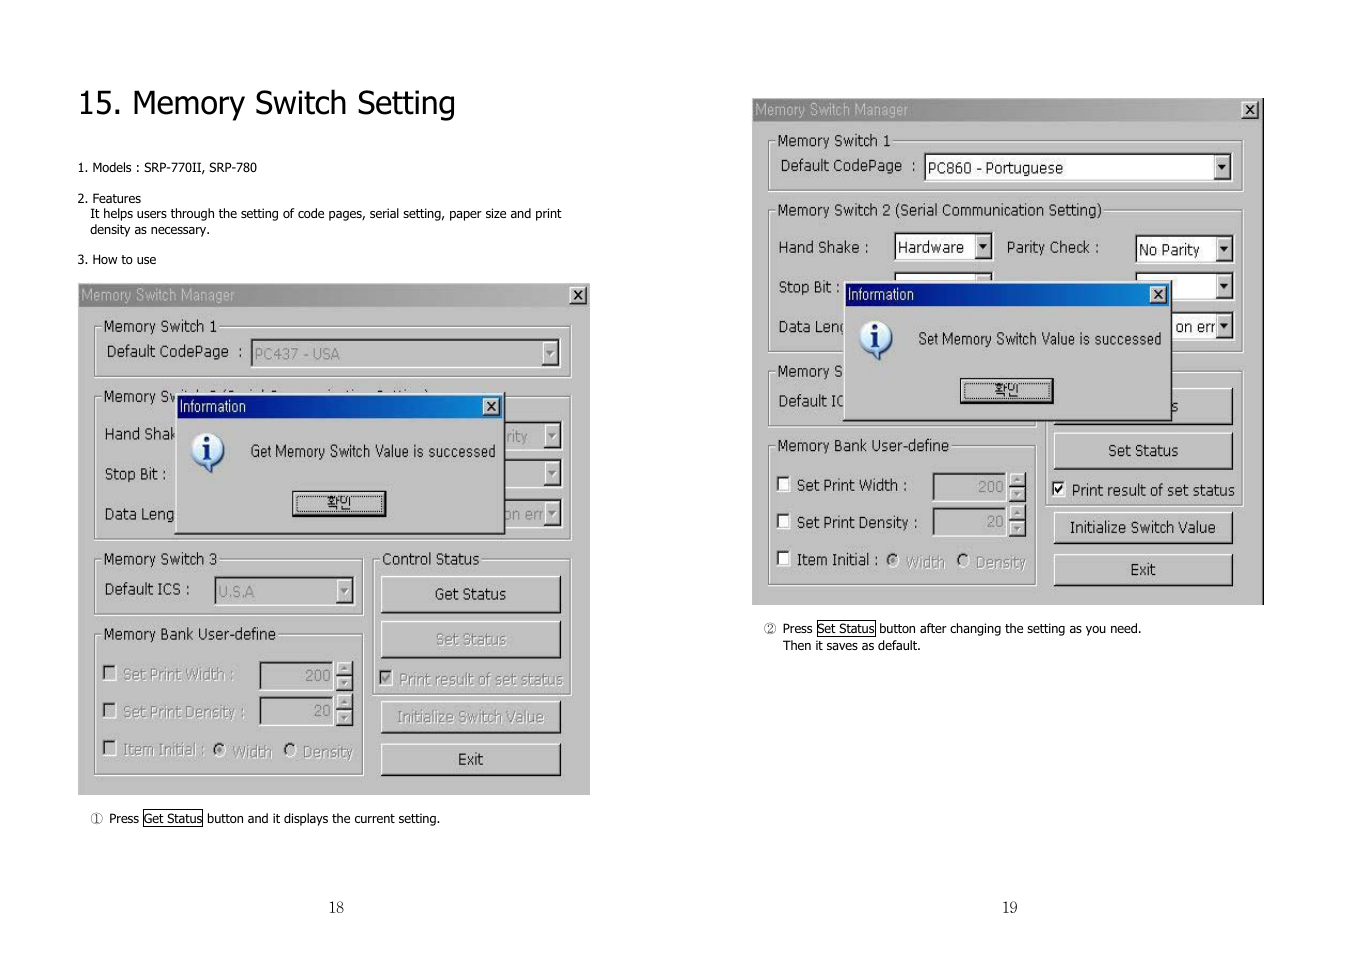The image size is (1350, 954).
Task: Select Density radio button in left window
Action: click(x=290, y=749)
